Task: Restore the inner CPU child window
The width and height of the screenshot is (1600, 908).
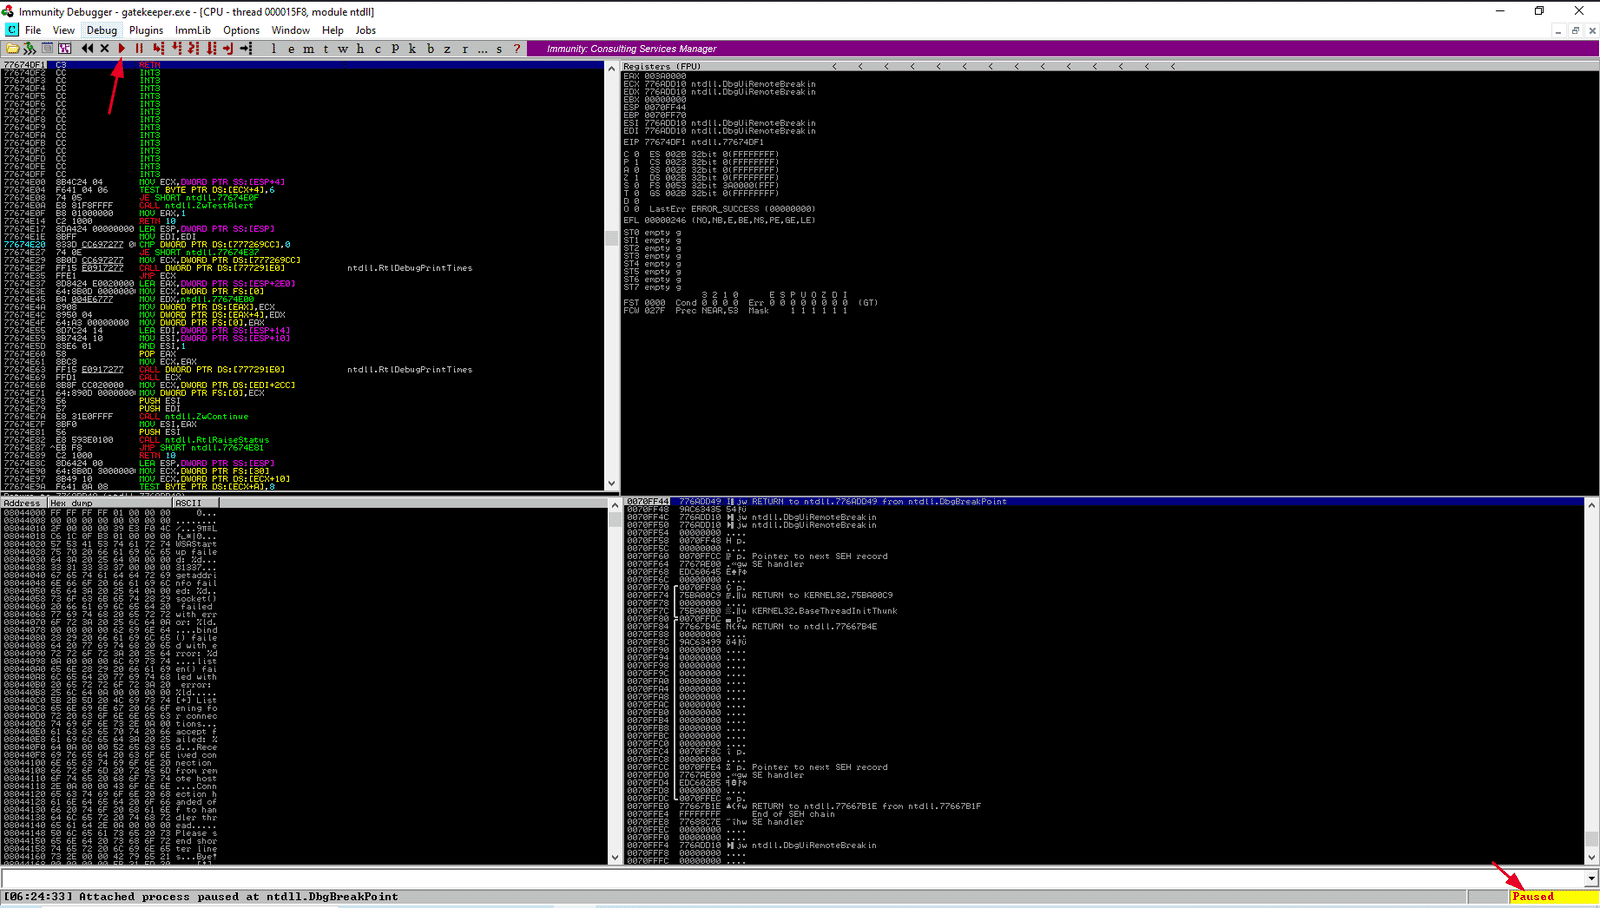Action: click(1575, 30)
